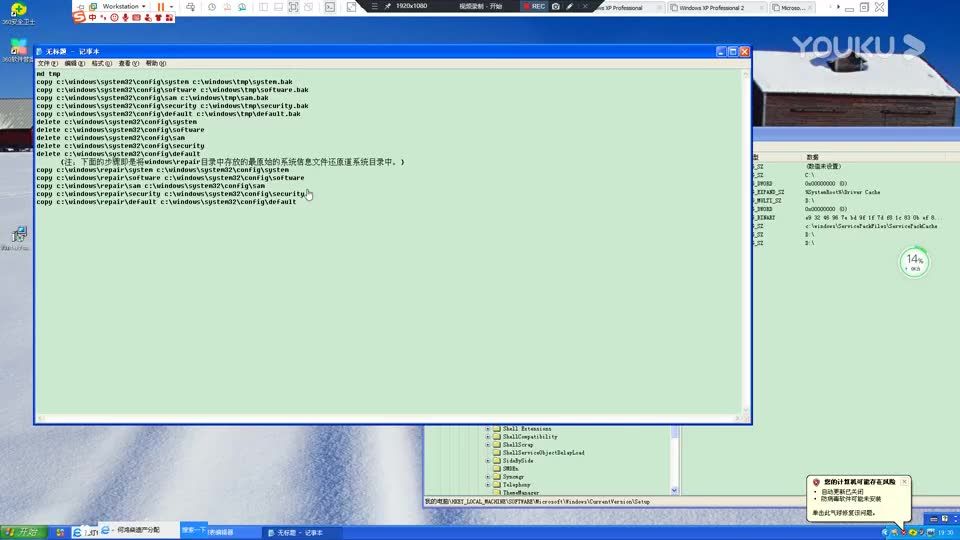Image resolution: width=960 pixels, height=540 pixels.
Task: Enter full screen mode icon
Action: 293,7
